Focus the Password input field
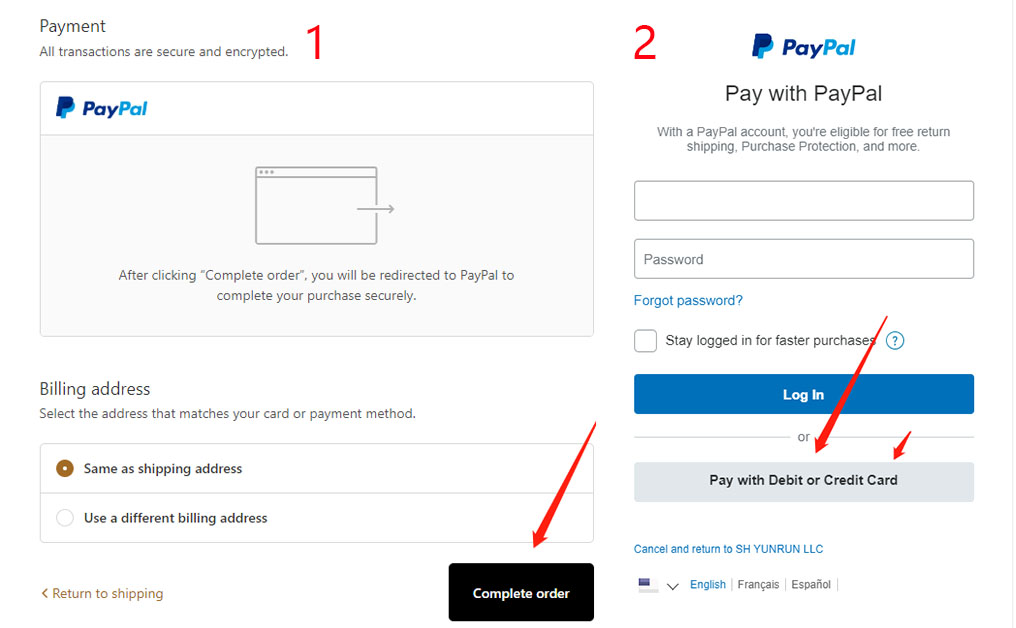Screen dimensions: 1016x628 pos(803,259)
